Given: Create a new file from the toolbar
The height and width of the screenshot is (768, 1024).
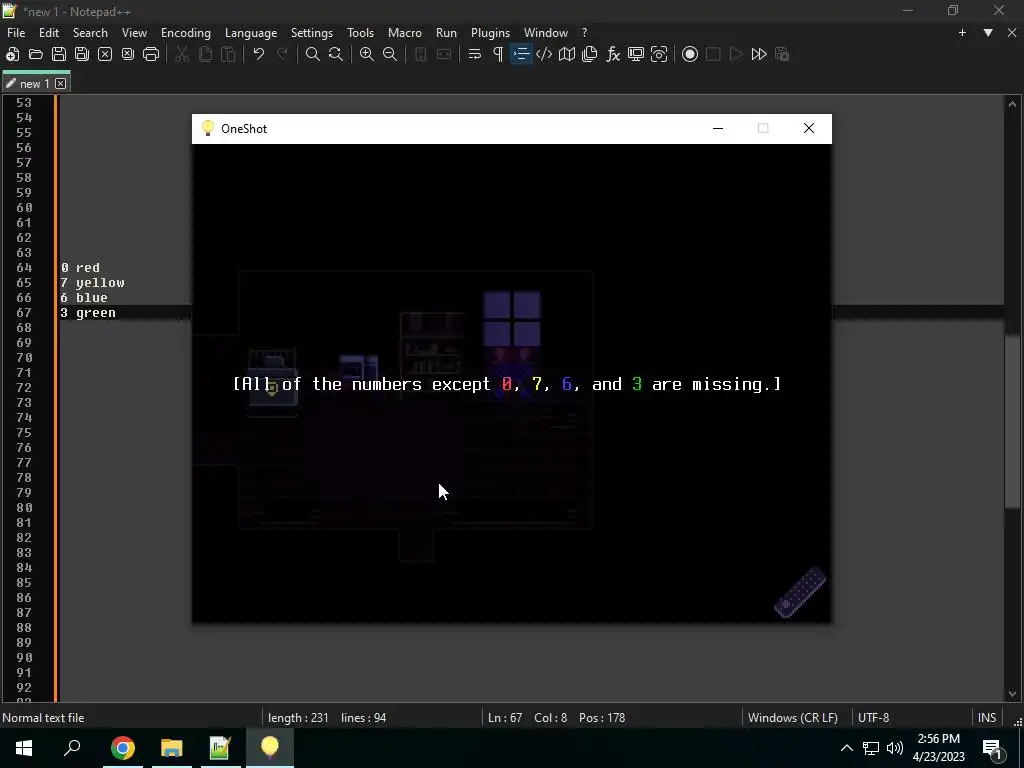Looking at the screenshot, I should click(12, 54).
